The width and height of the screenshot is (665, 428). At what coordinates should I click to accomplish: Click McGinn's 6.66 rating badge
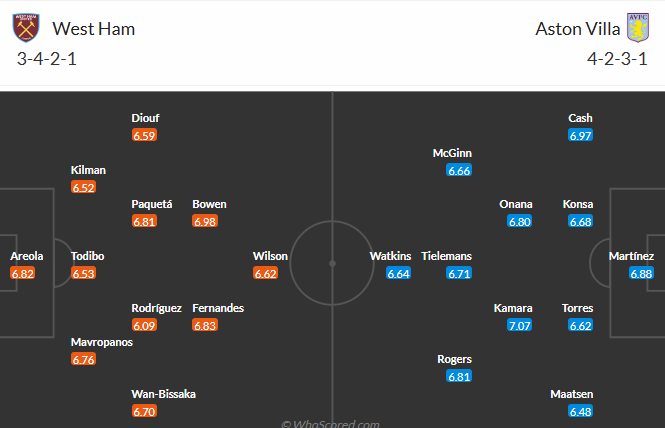pos(459,170)
